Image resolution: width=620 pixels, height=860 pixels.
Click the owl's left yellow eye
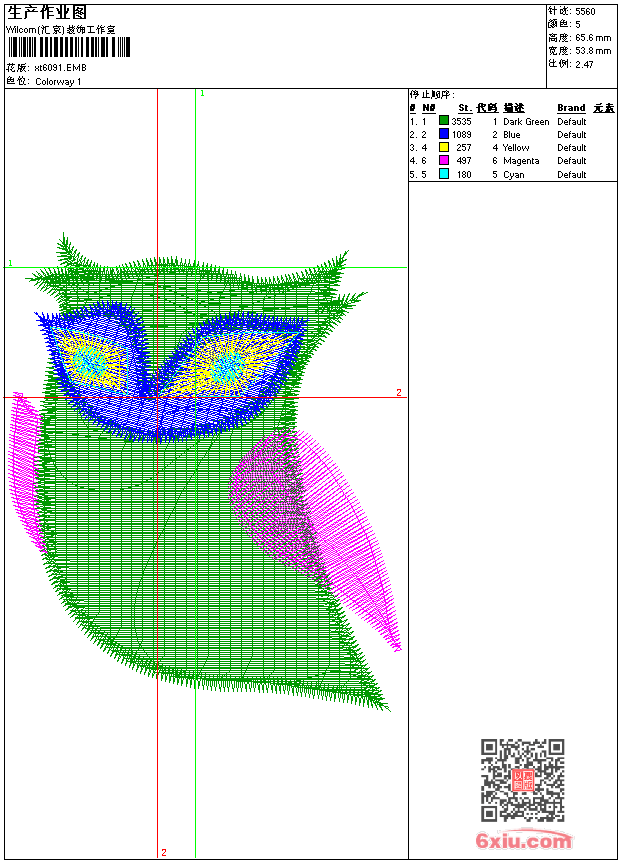tap(90, 360)
